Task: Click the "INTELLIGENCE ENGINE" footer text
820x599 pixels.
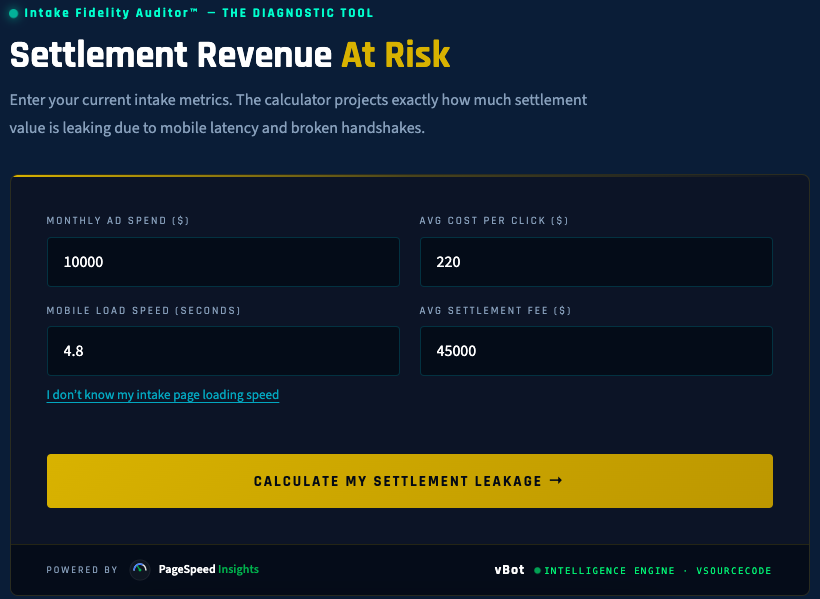Action: 610,571
